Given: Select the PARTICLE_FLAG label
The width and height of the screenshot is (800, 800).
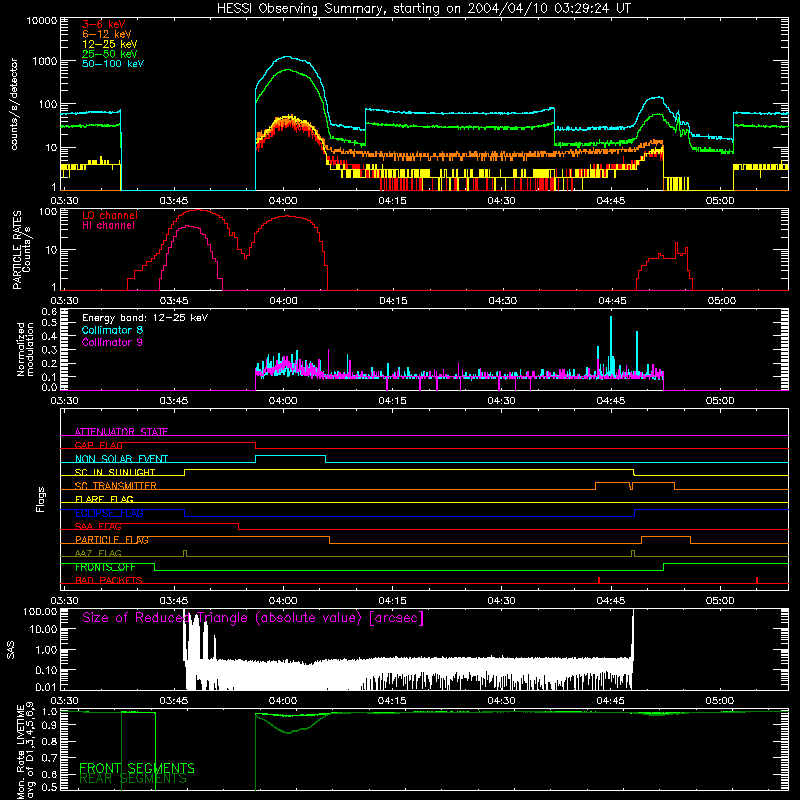Looking at the screenshot, I should coord(112,540).
